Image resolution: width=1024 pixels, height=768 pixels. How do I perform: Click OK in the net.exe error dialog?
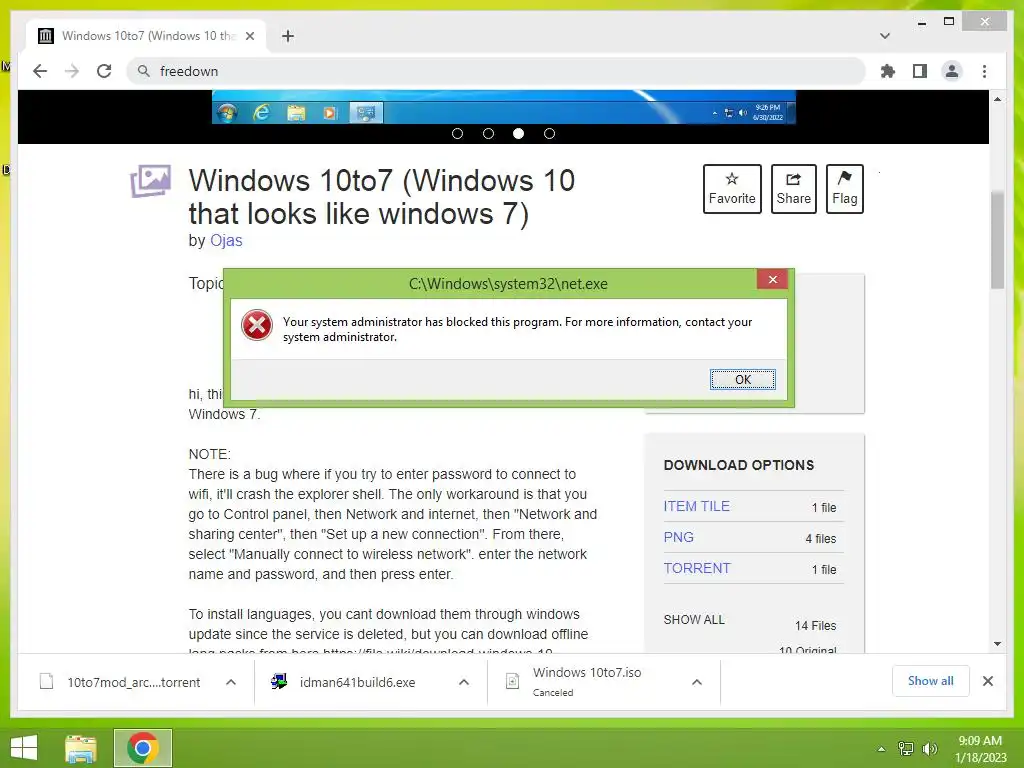743,379
